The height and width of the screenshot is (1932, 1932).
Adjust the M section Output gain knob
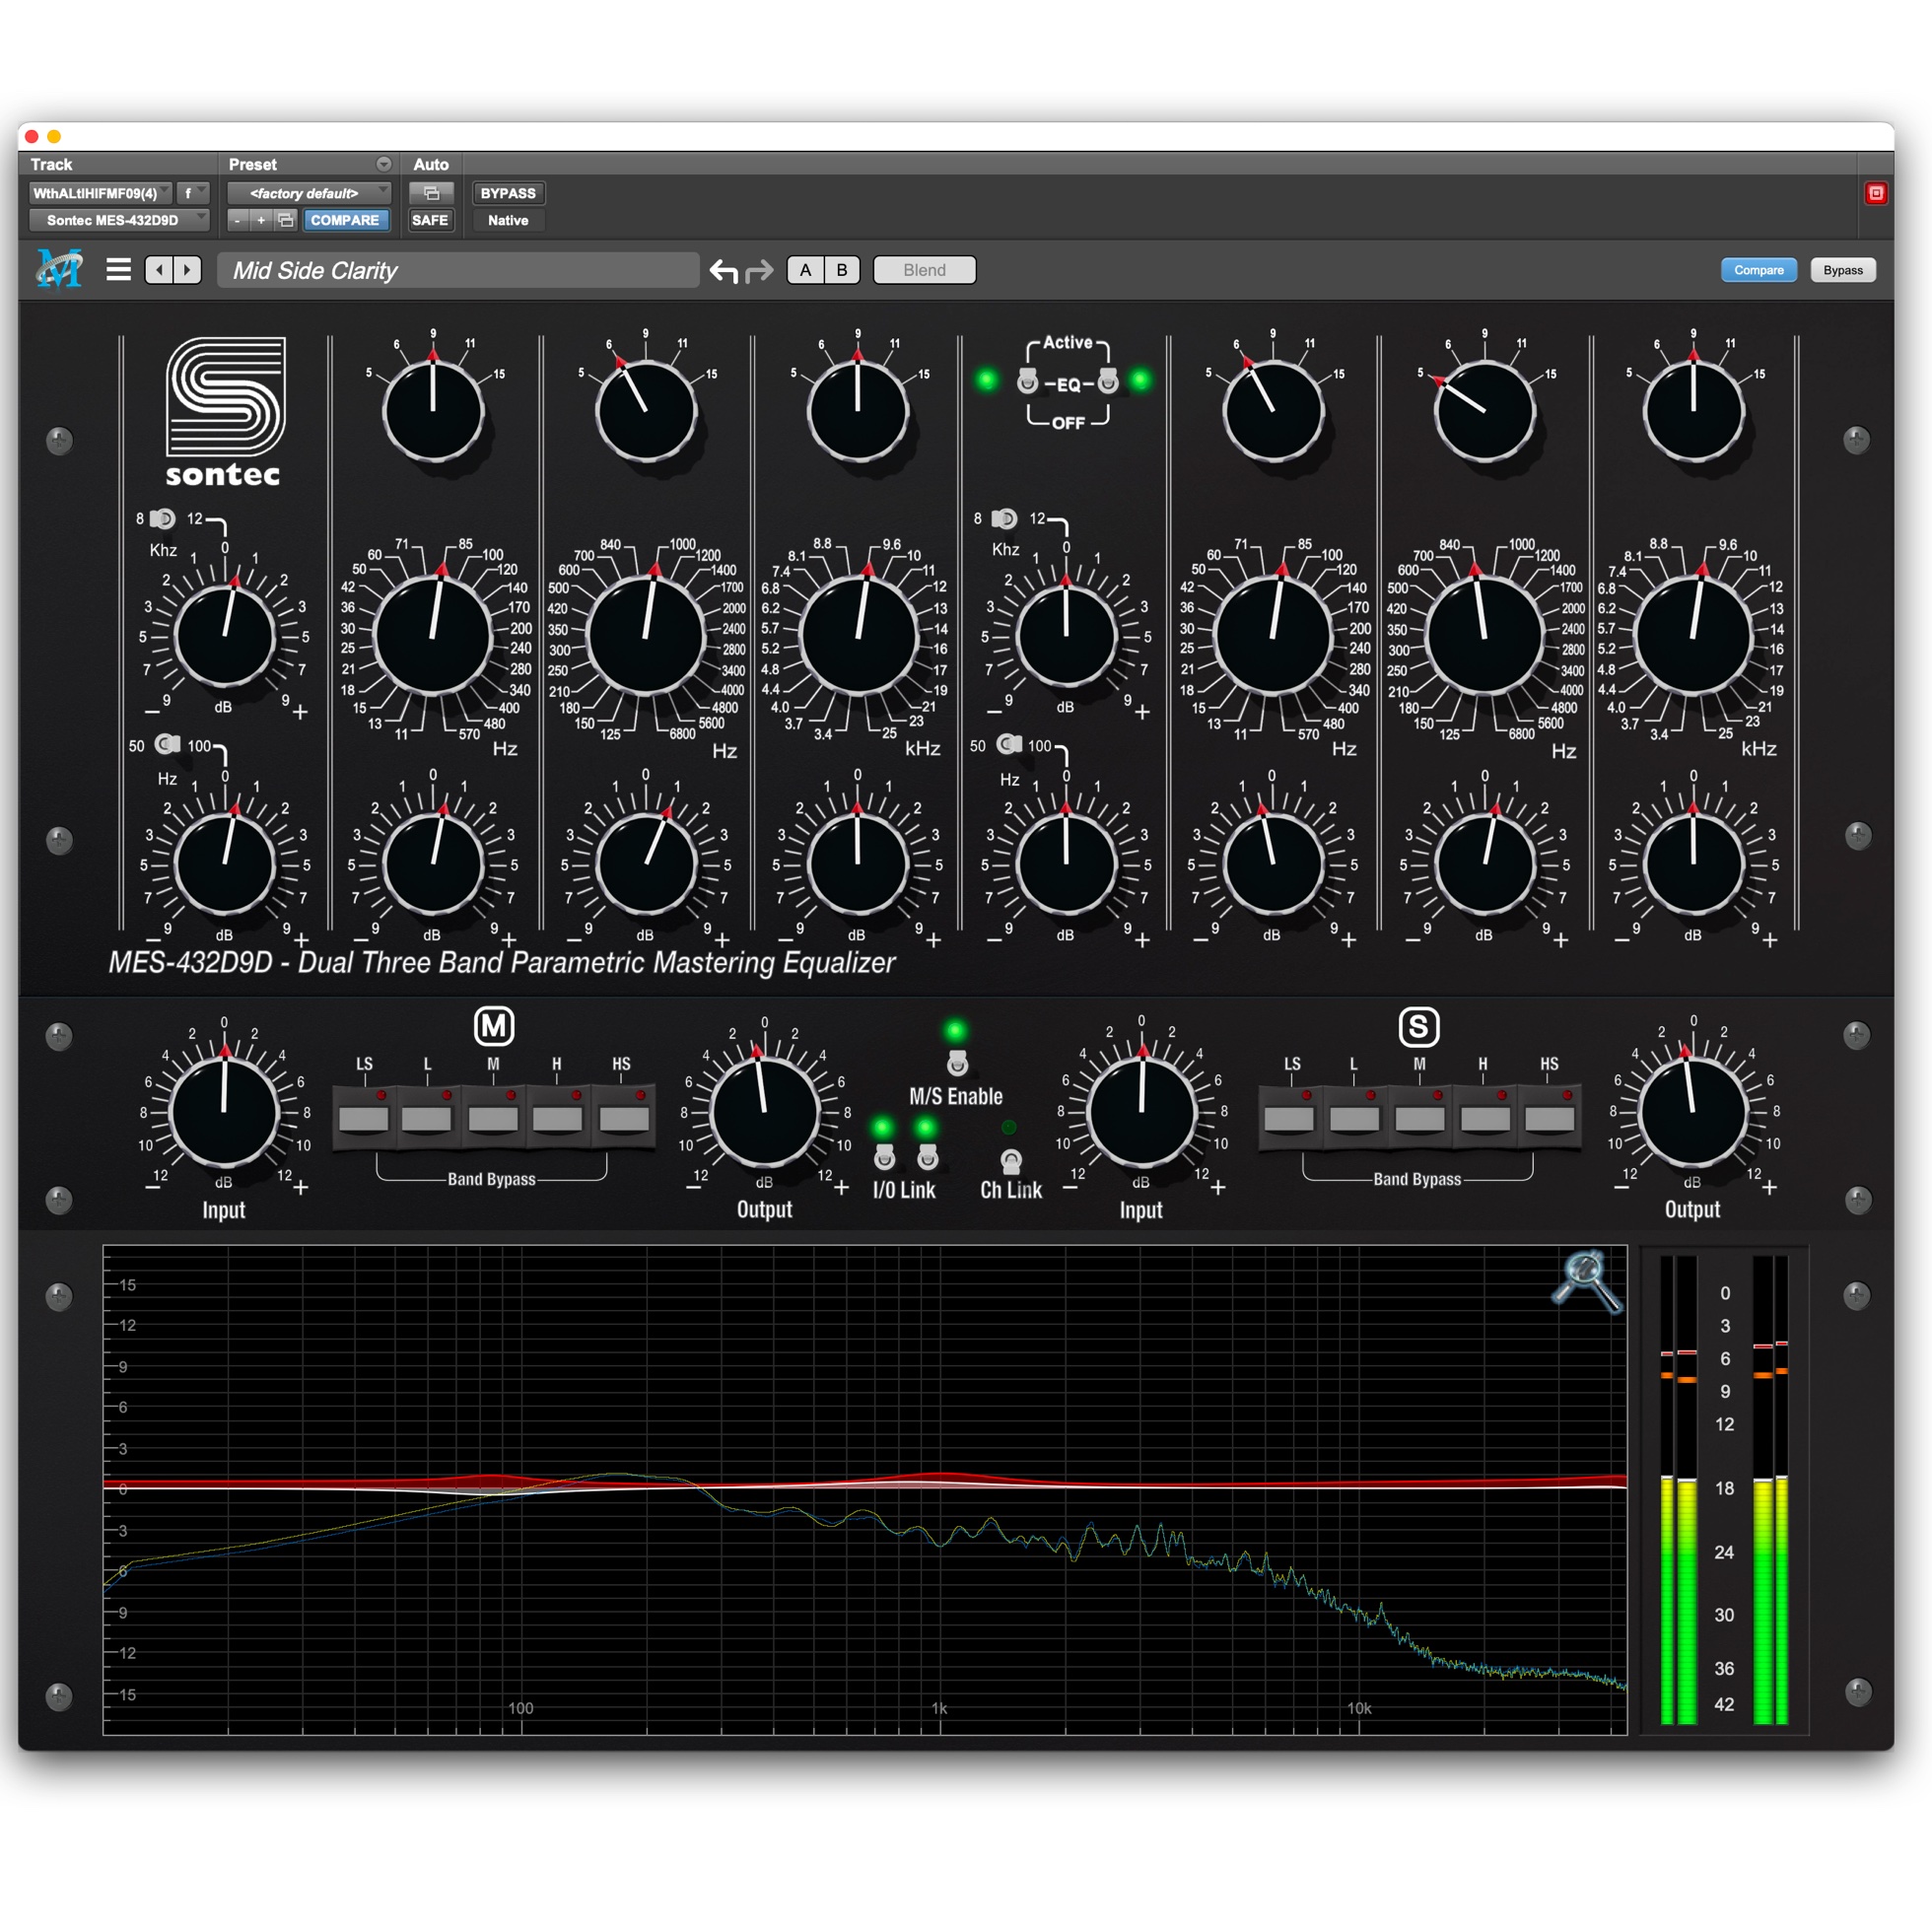(x=764, y=1113)
